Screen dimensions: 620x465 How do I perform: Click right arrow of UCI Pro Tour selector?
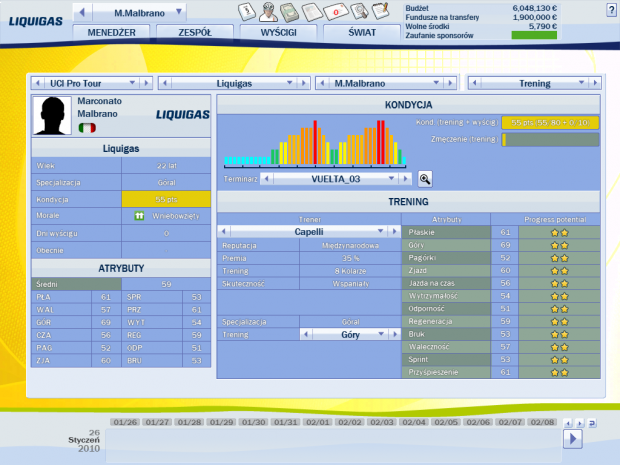click(x=146, y=83)
